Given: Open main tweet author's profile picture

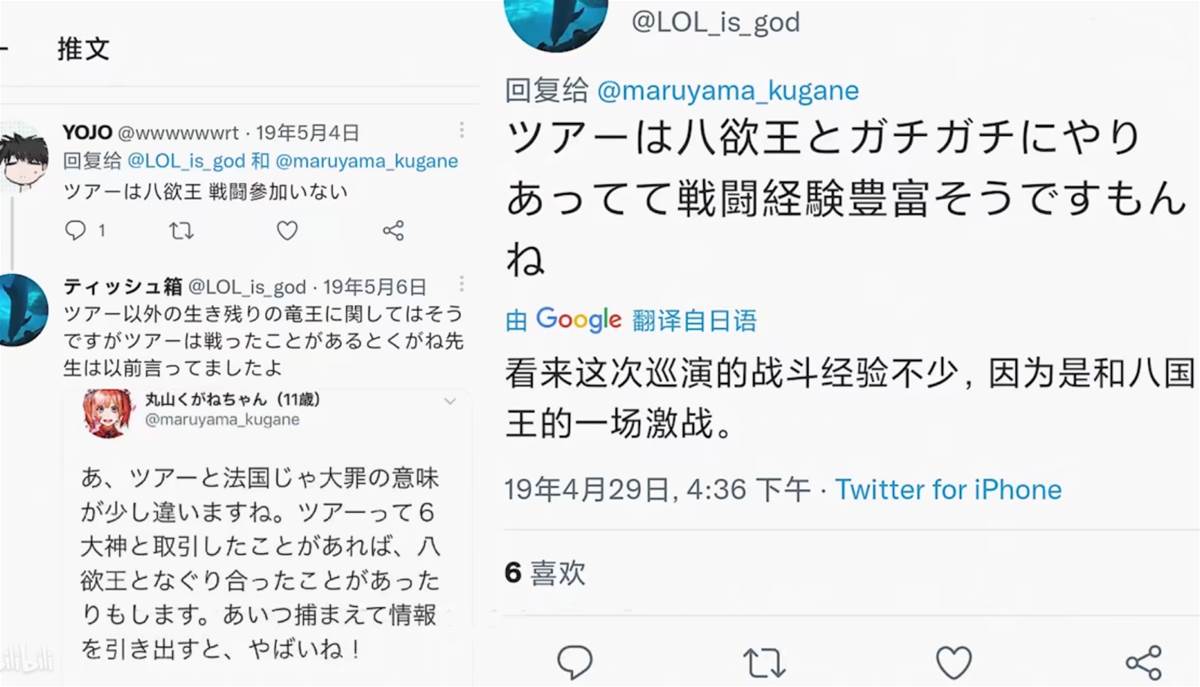Looking at the screenshot, I should tap(556, 22).
